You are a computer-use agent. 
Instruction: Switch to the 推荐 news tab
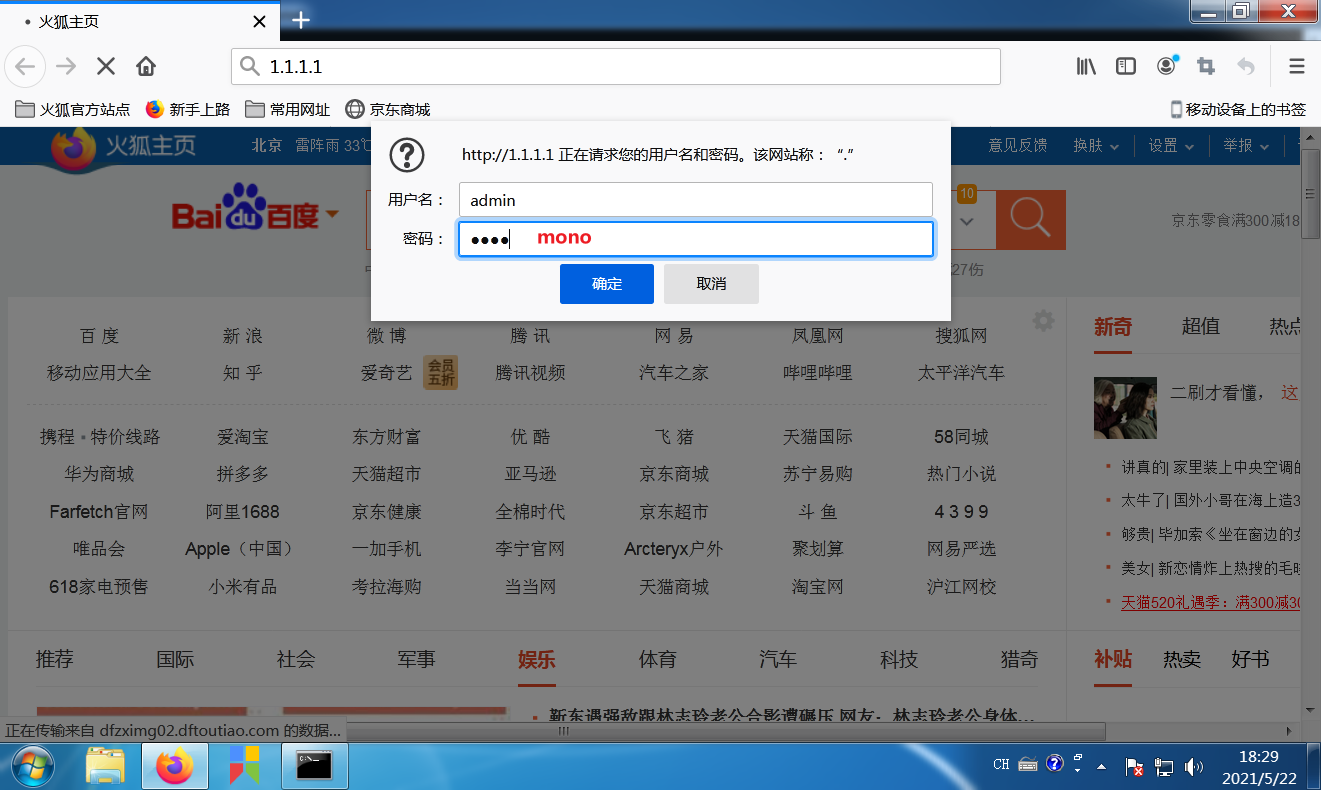pos(55,659)
